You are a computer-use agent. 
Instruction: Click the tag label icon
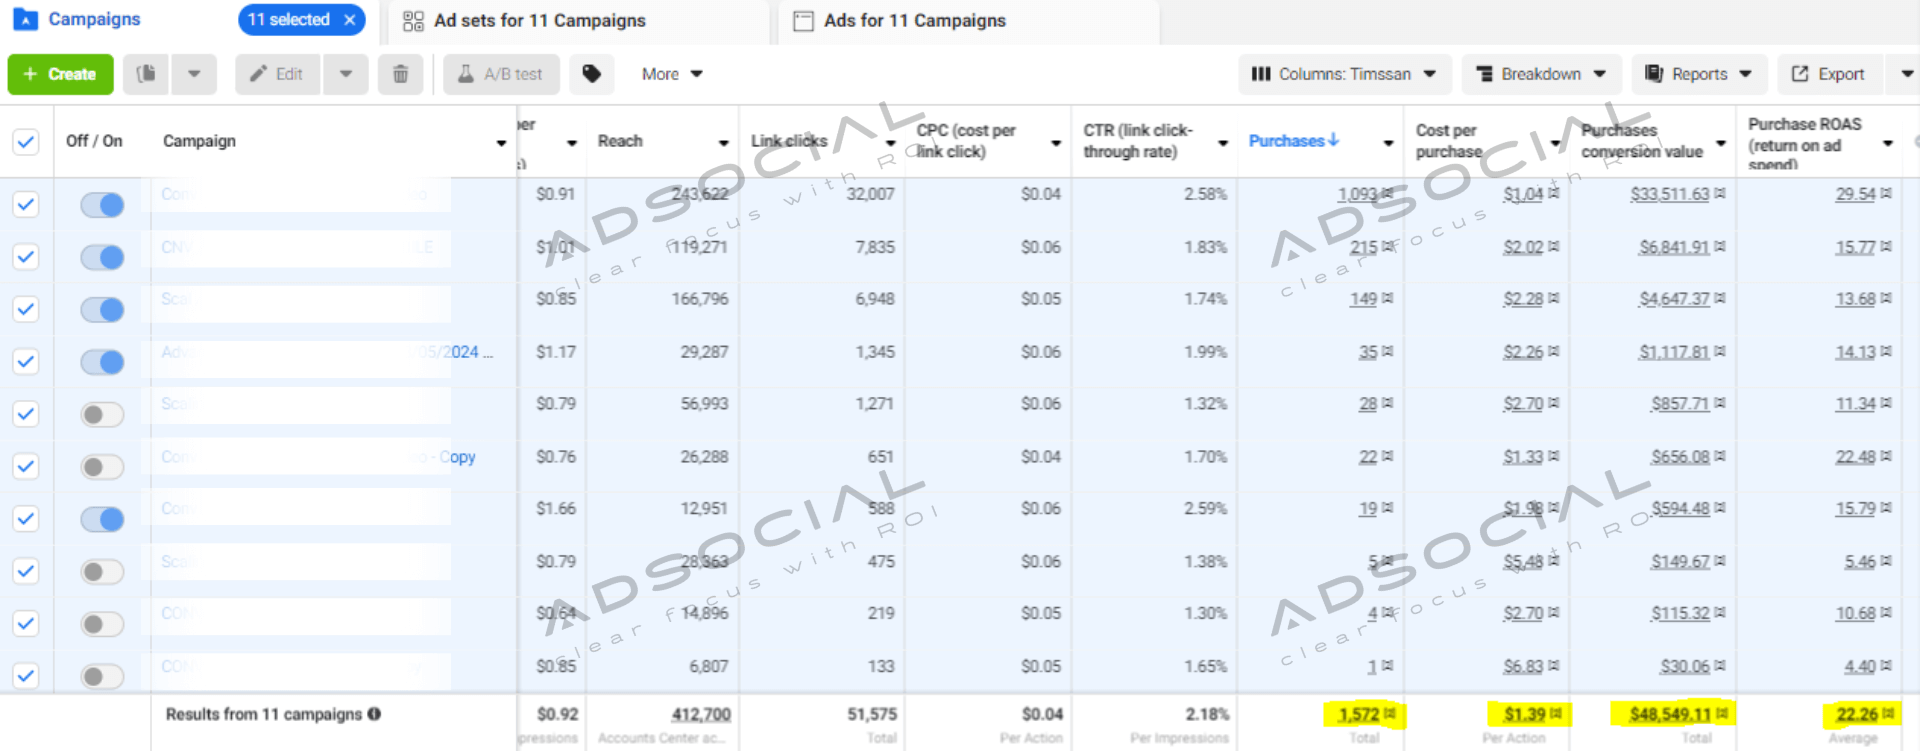[592, 74]
